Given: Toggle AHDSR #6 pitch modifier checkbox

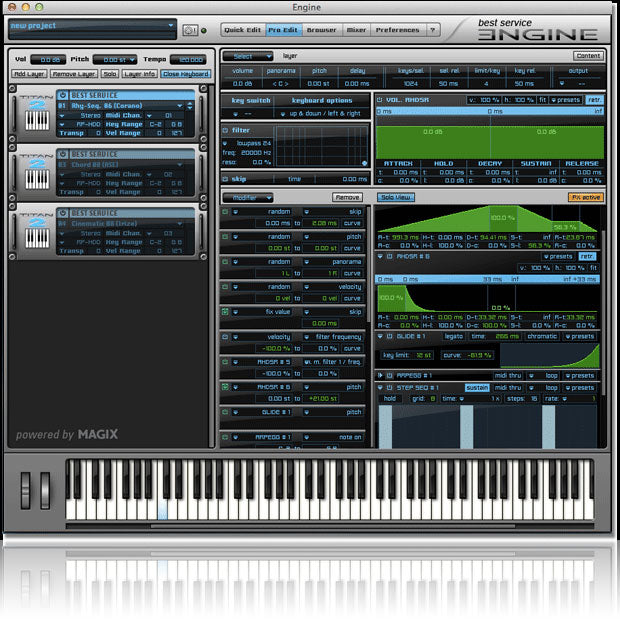Looking at the screenshot, I should coord(225,387).
